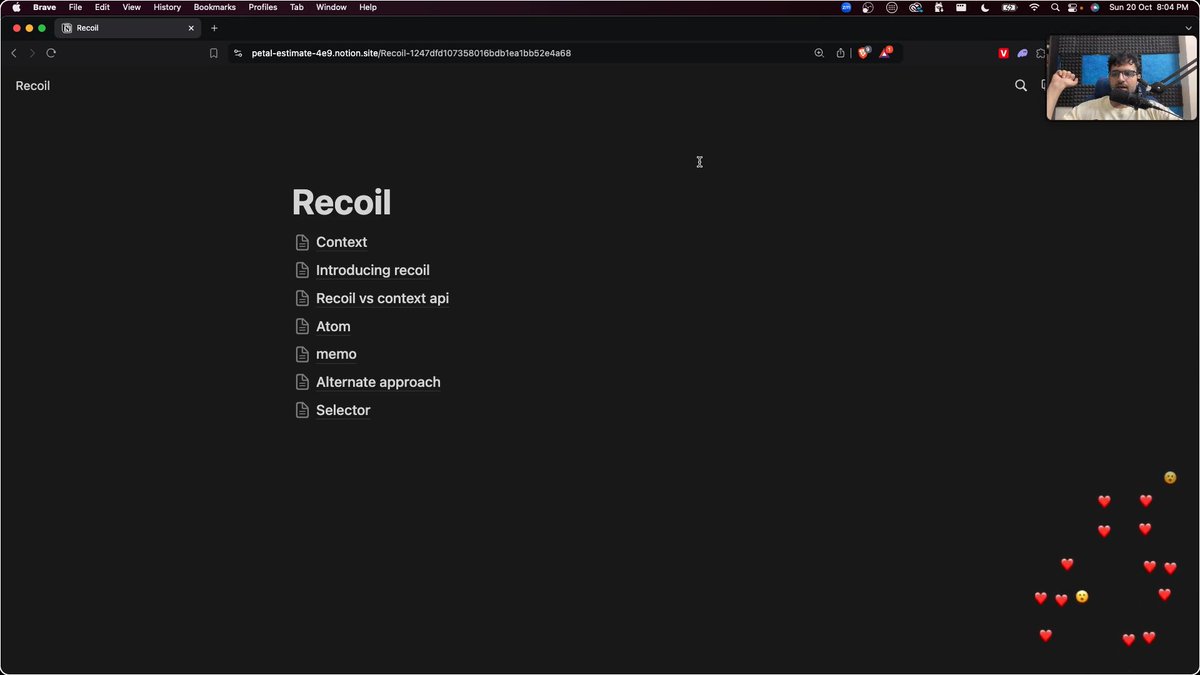Viewport: 1200px width, 675px height.
Task: Select the Recoil browser tab
Action: 127,28
